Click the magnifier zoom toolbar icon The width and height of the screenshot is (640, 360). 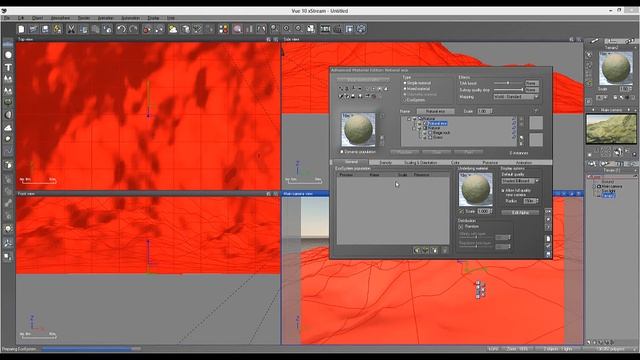(x=275, y=29)
